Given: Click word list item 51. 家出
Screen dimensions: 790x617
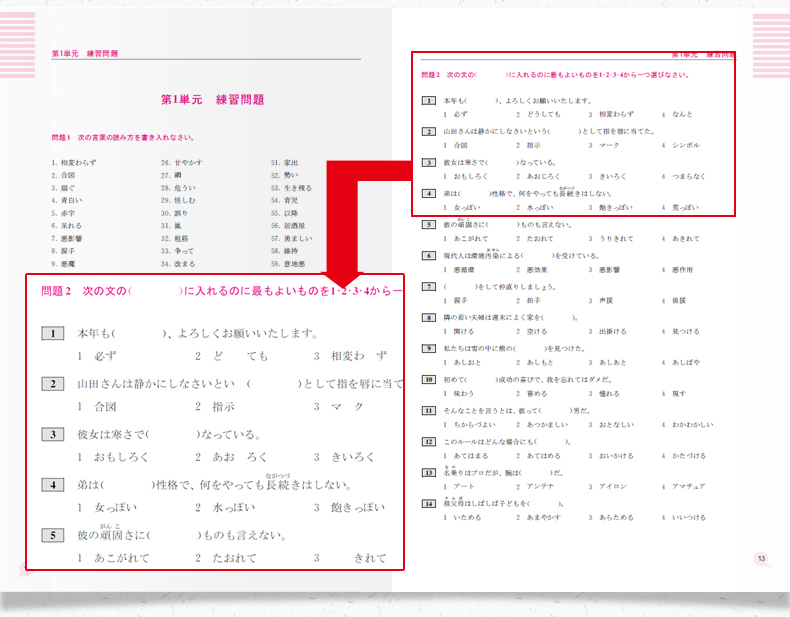Looking at the screenshot, I should coord(285,161).
